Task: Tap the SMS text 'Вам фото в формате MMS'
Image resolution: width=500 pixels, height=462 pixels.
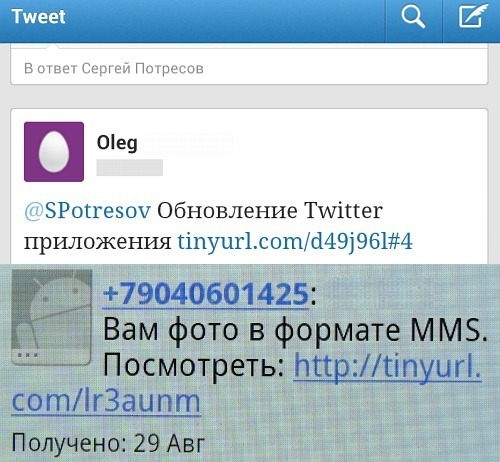Action: coord(295,330)
